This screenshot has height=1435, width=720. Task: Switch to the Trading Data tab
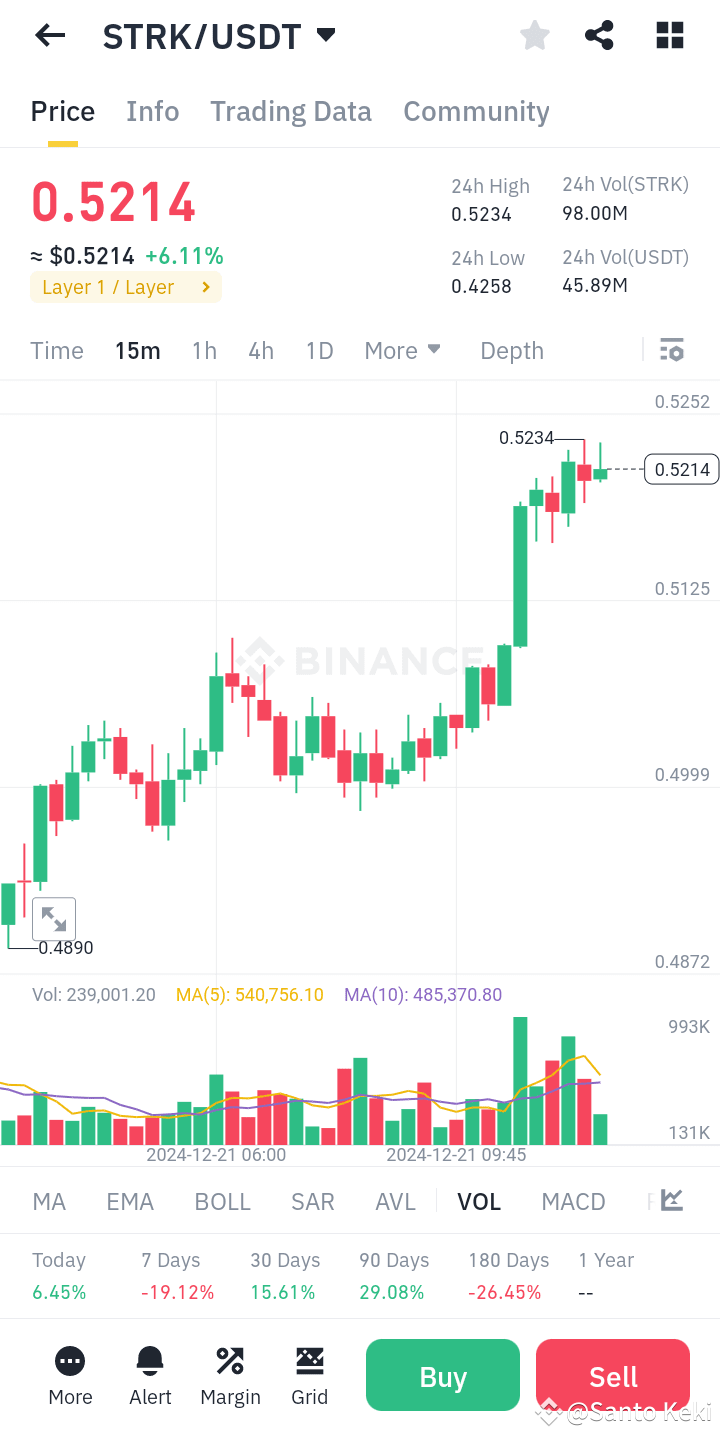(290, 111)
